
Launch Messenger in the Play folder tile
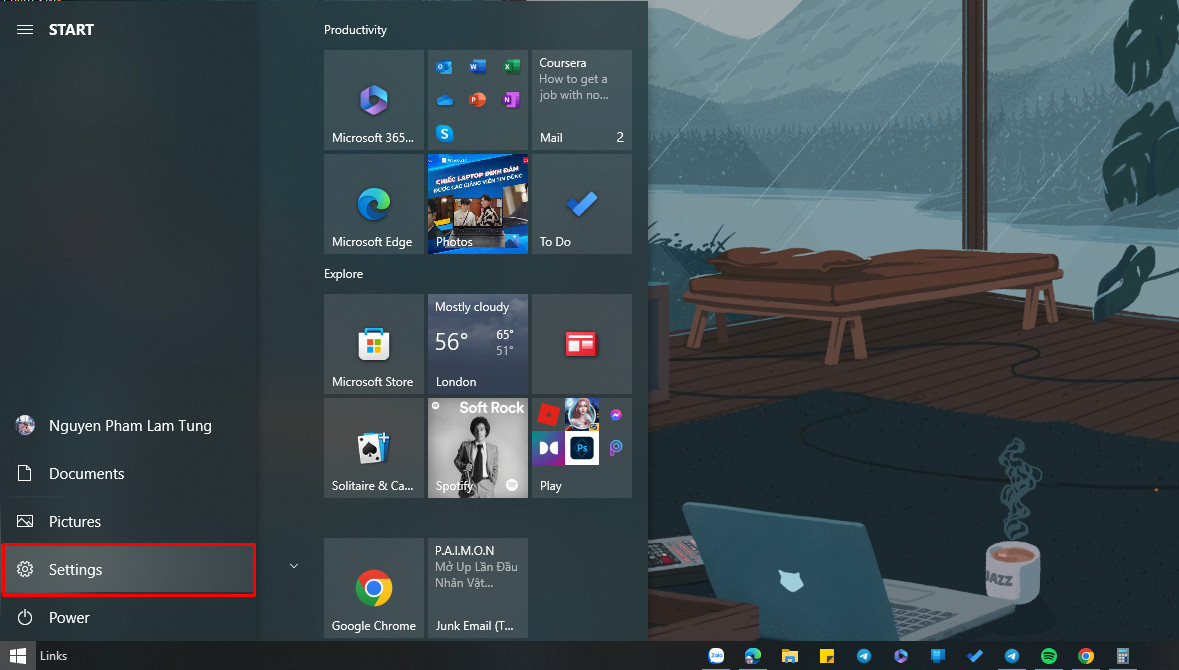(616, 414)
